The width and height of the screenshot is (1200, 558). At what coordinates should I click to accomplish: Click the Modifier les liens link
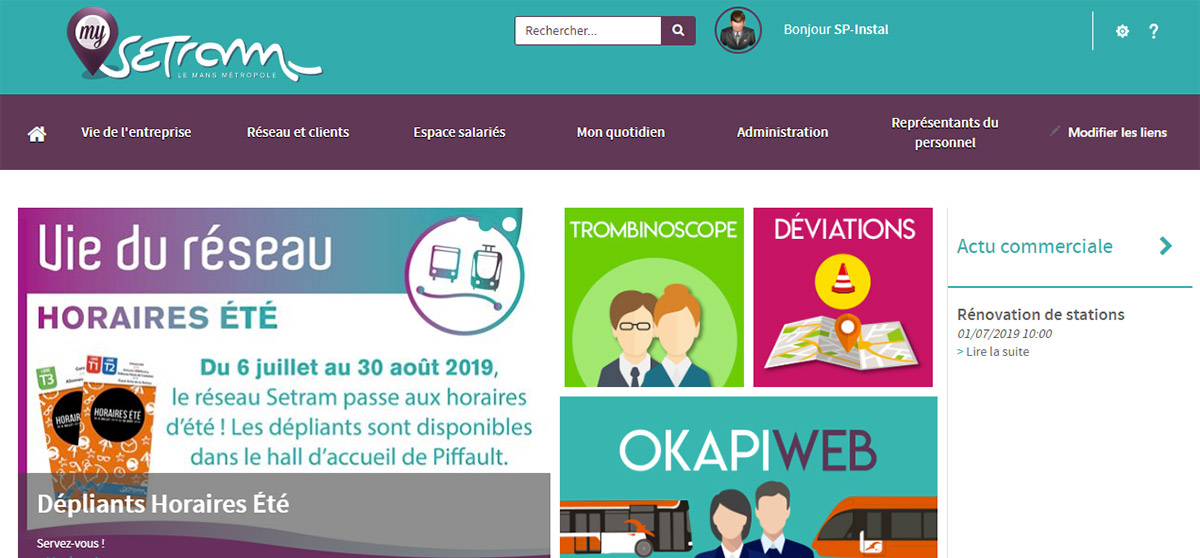coord(1117,132)
